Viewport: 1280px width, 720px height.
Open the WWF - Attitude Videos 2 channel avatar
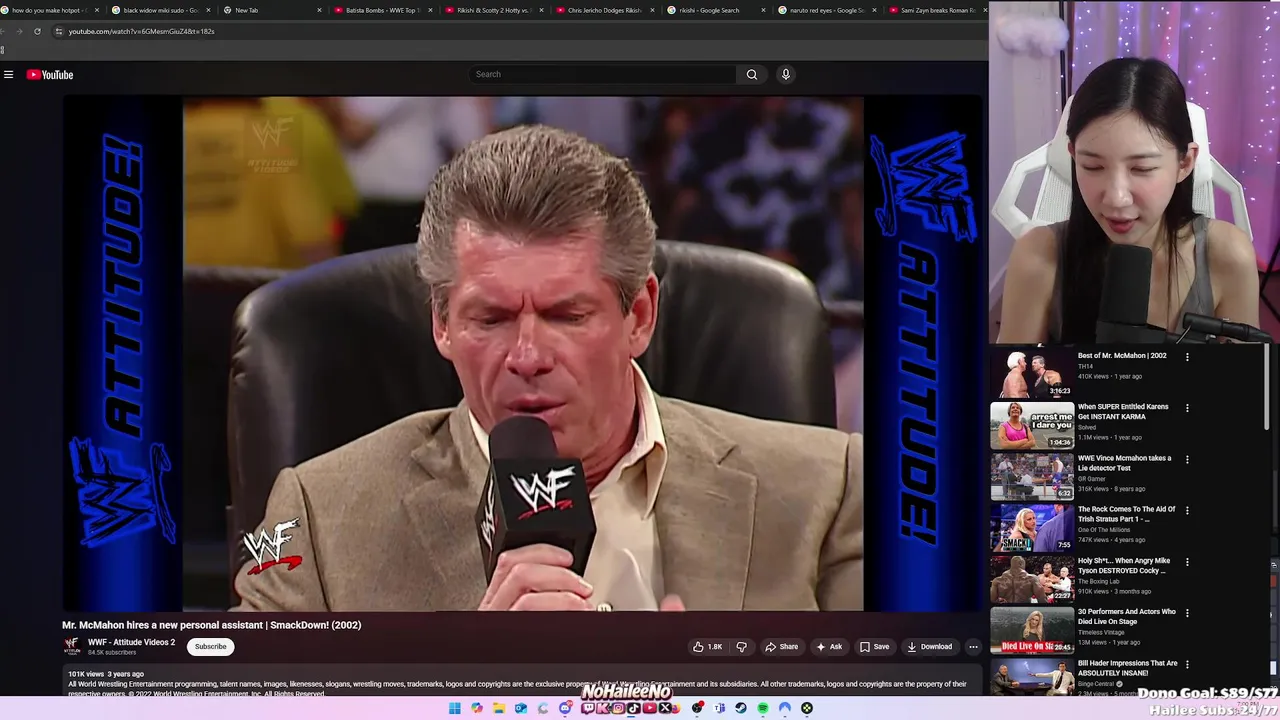tap(72, 646)
